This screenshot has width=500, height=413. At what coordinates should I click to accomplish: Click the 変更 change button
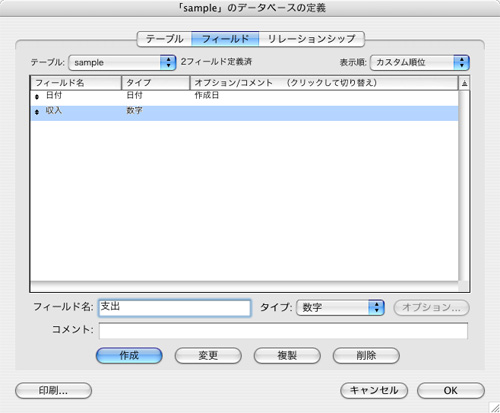tap(208, 356)
